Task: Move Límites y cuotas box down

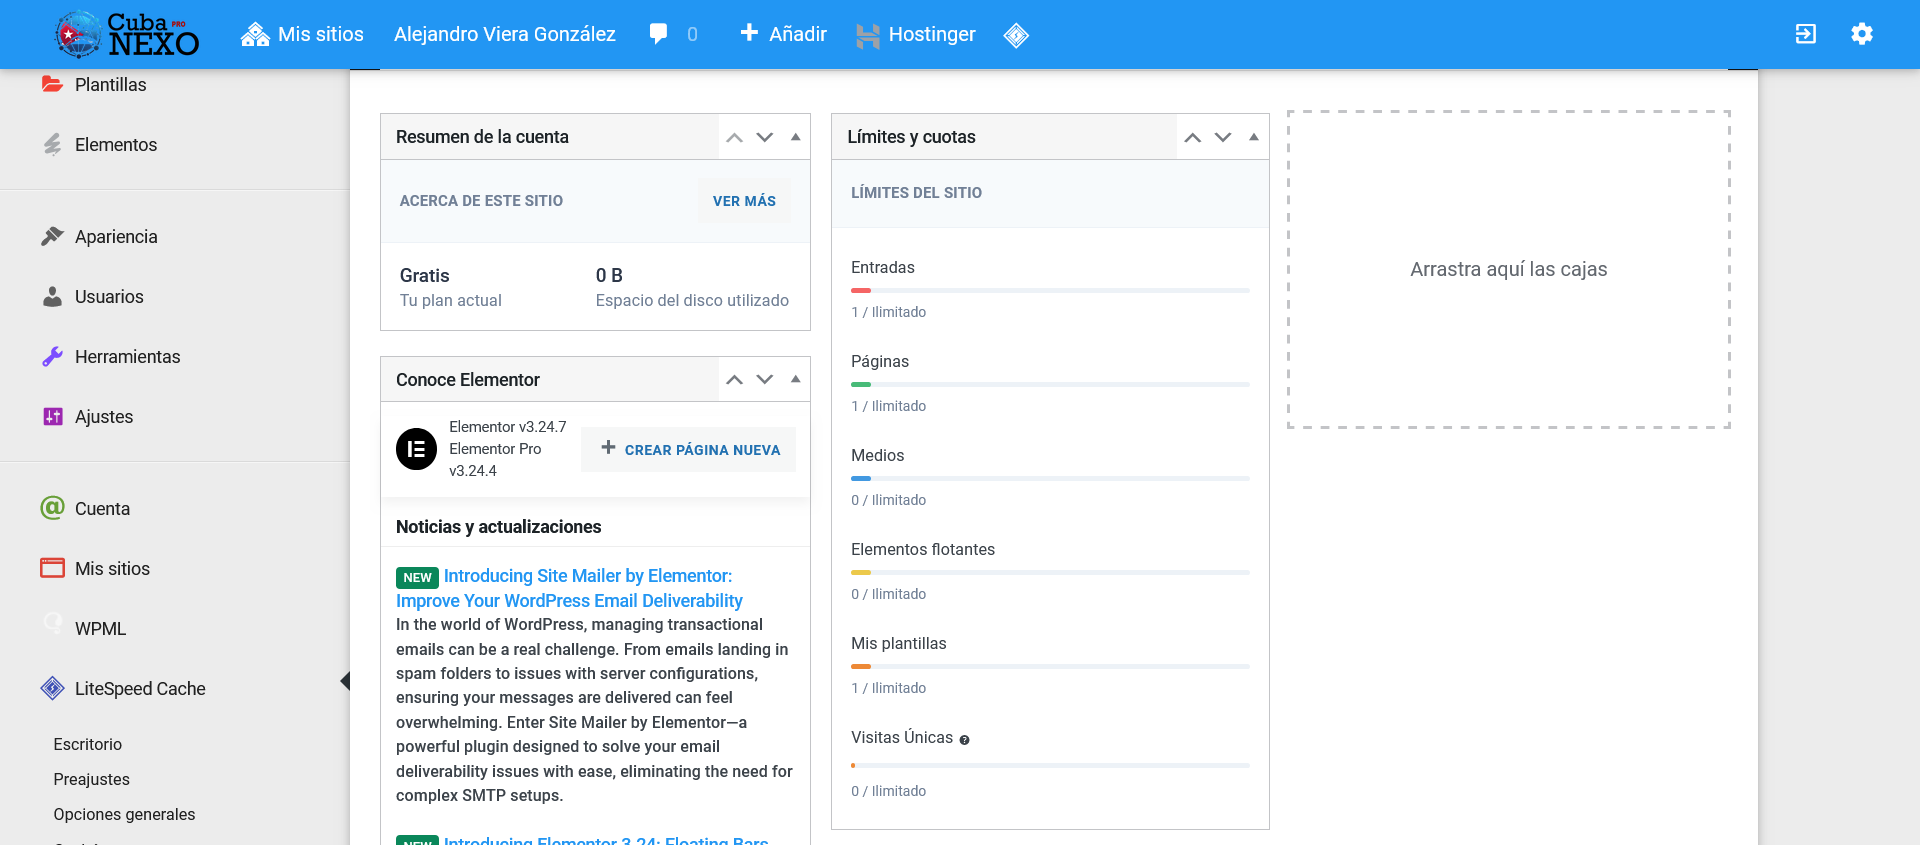Action: [x=1223, y=137]
